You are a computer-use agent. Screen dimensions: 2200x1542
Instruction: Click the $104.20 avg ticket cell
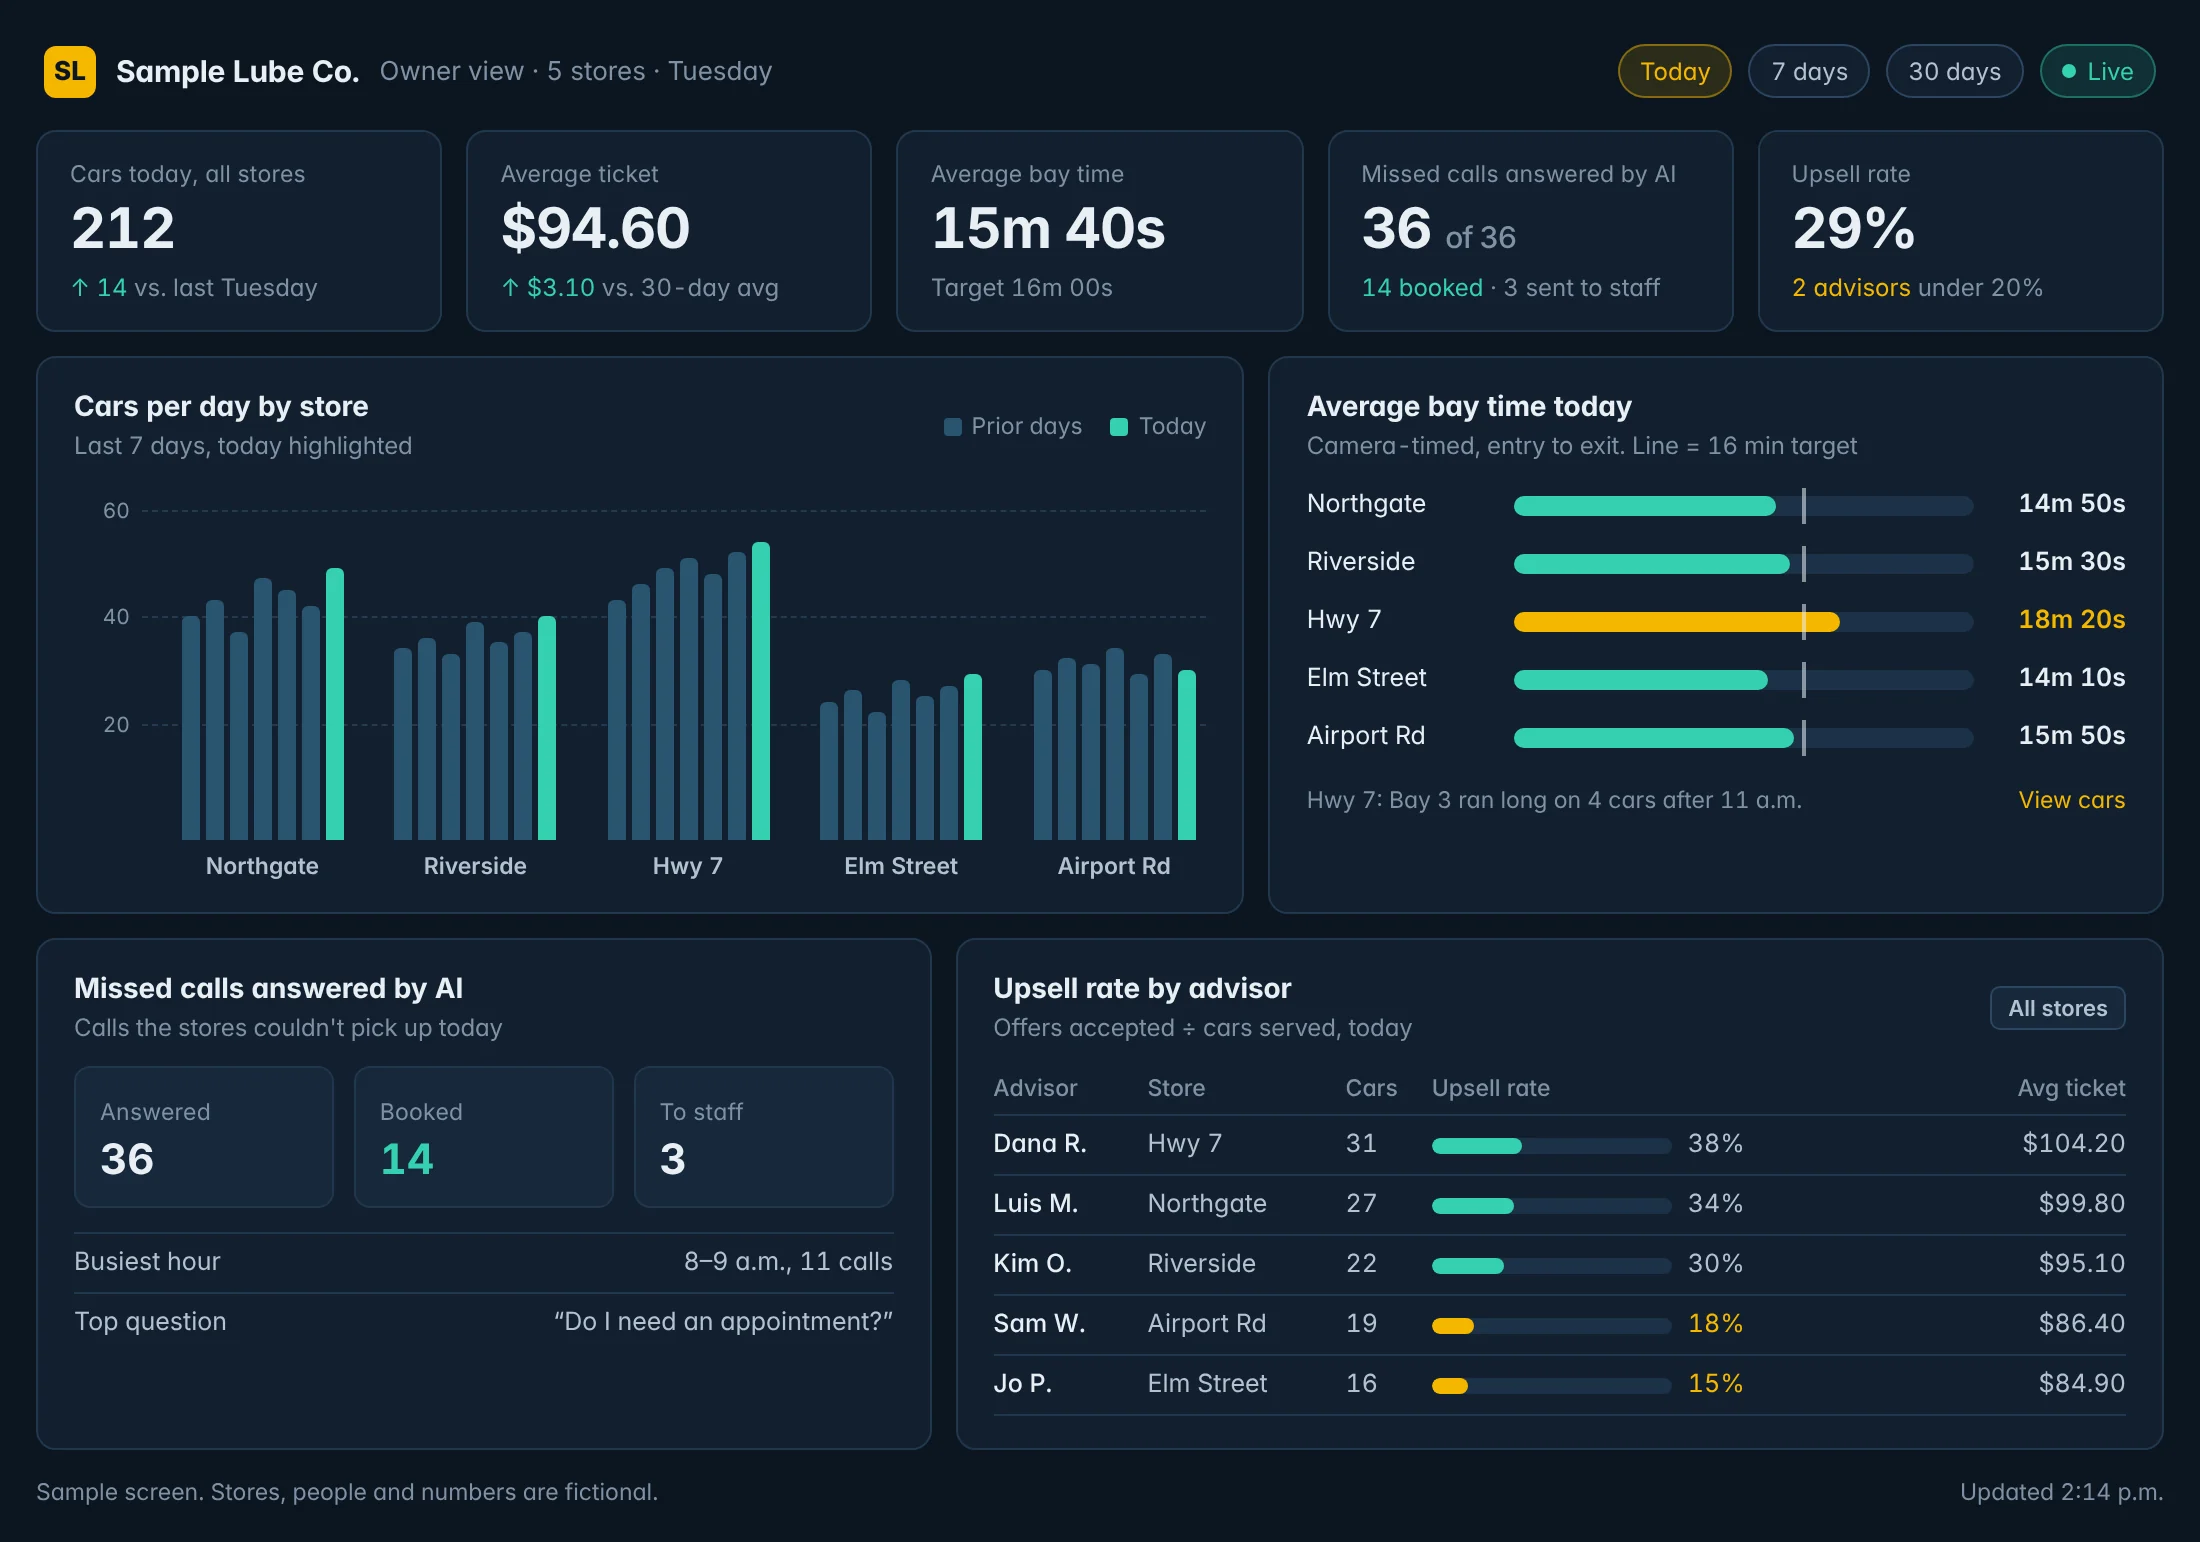click(2073, 1144)
